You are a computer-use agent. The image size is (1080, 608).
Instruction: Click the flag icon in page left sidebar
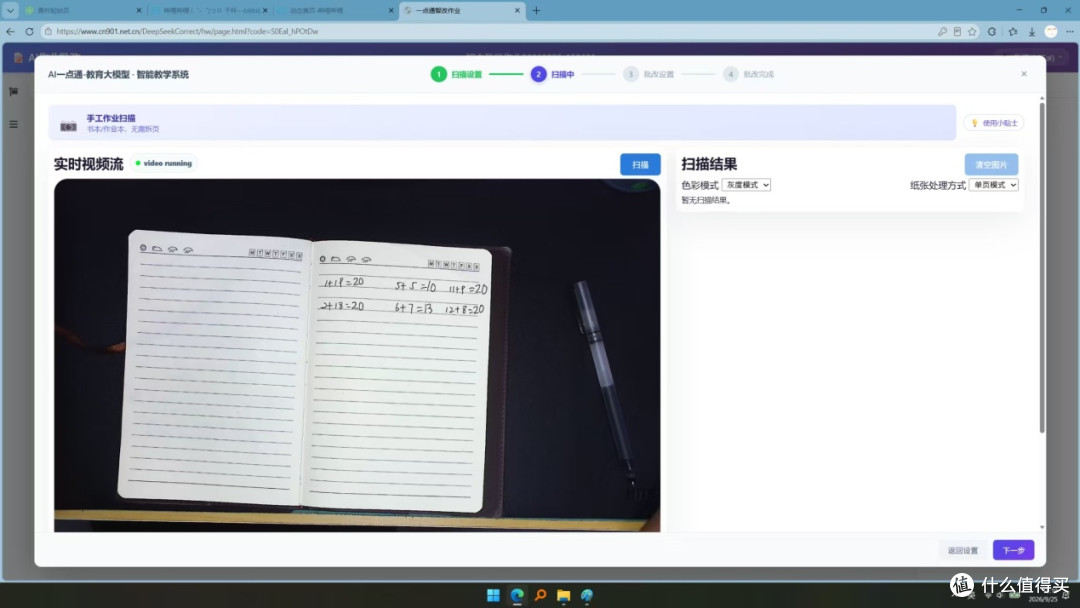click(14, 92)
